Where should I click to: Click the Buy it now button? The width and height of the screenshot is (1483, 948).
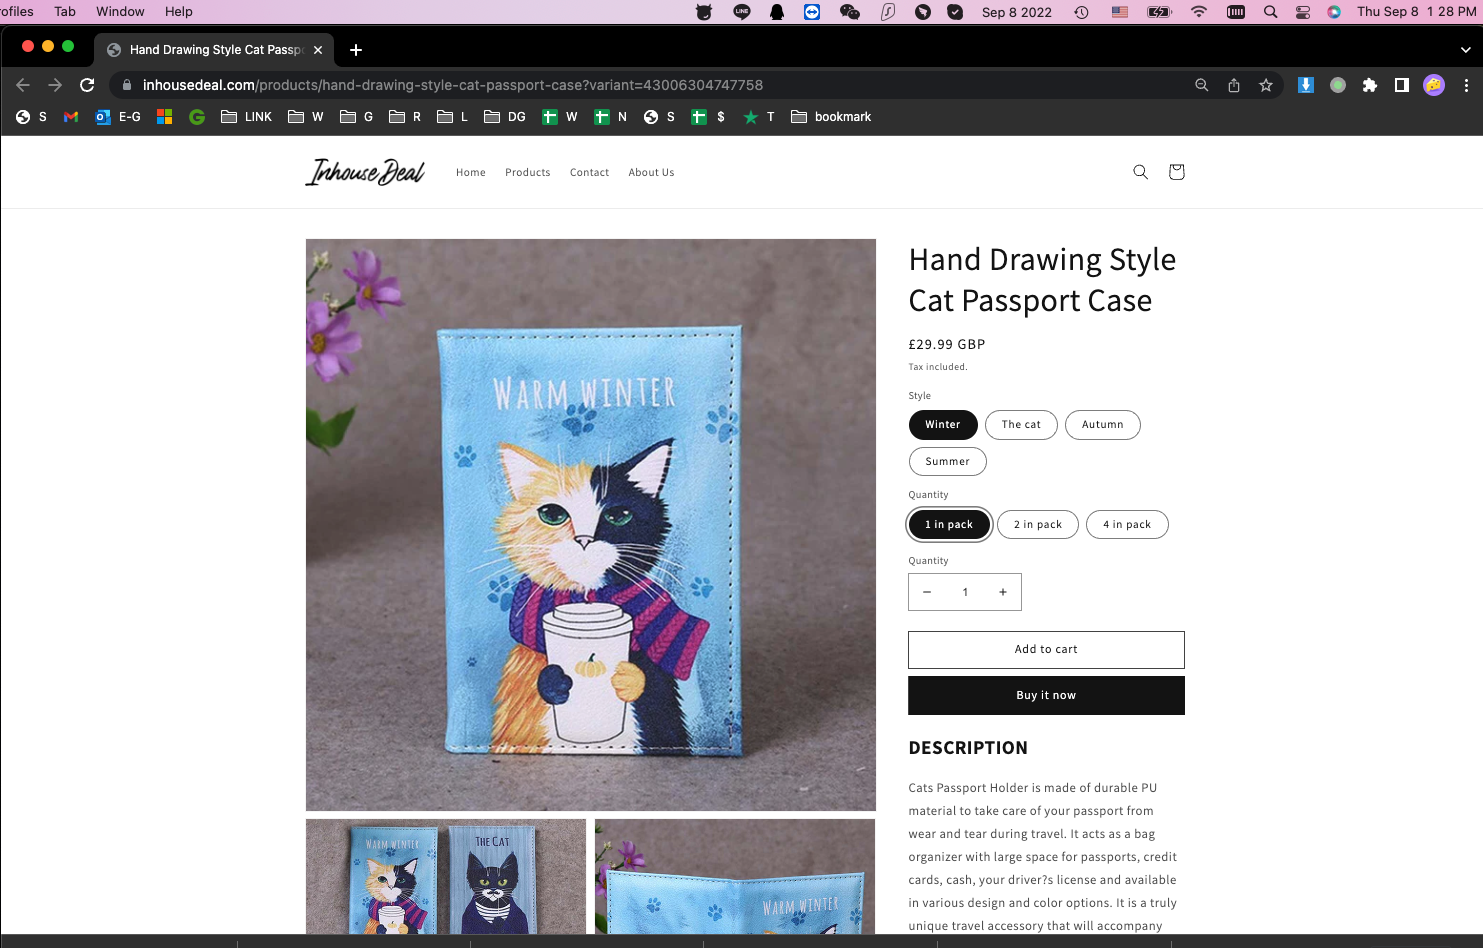1046,695
